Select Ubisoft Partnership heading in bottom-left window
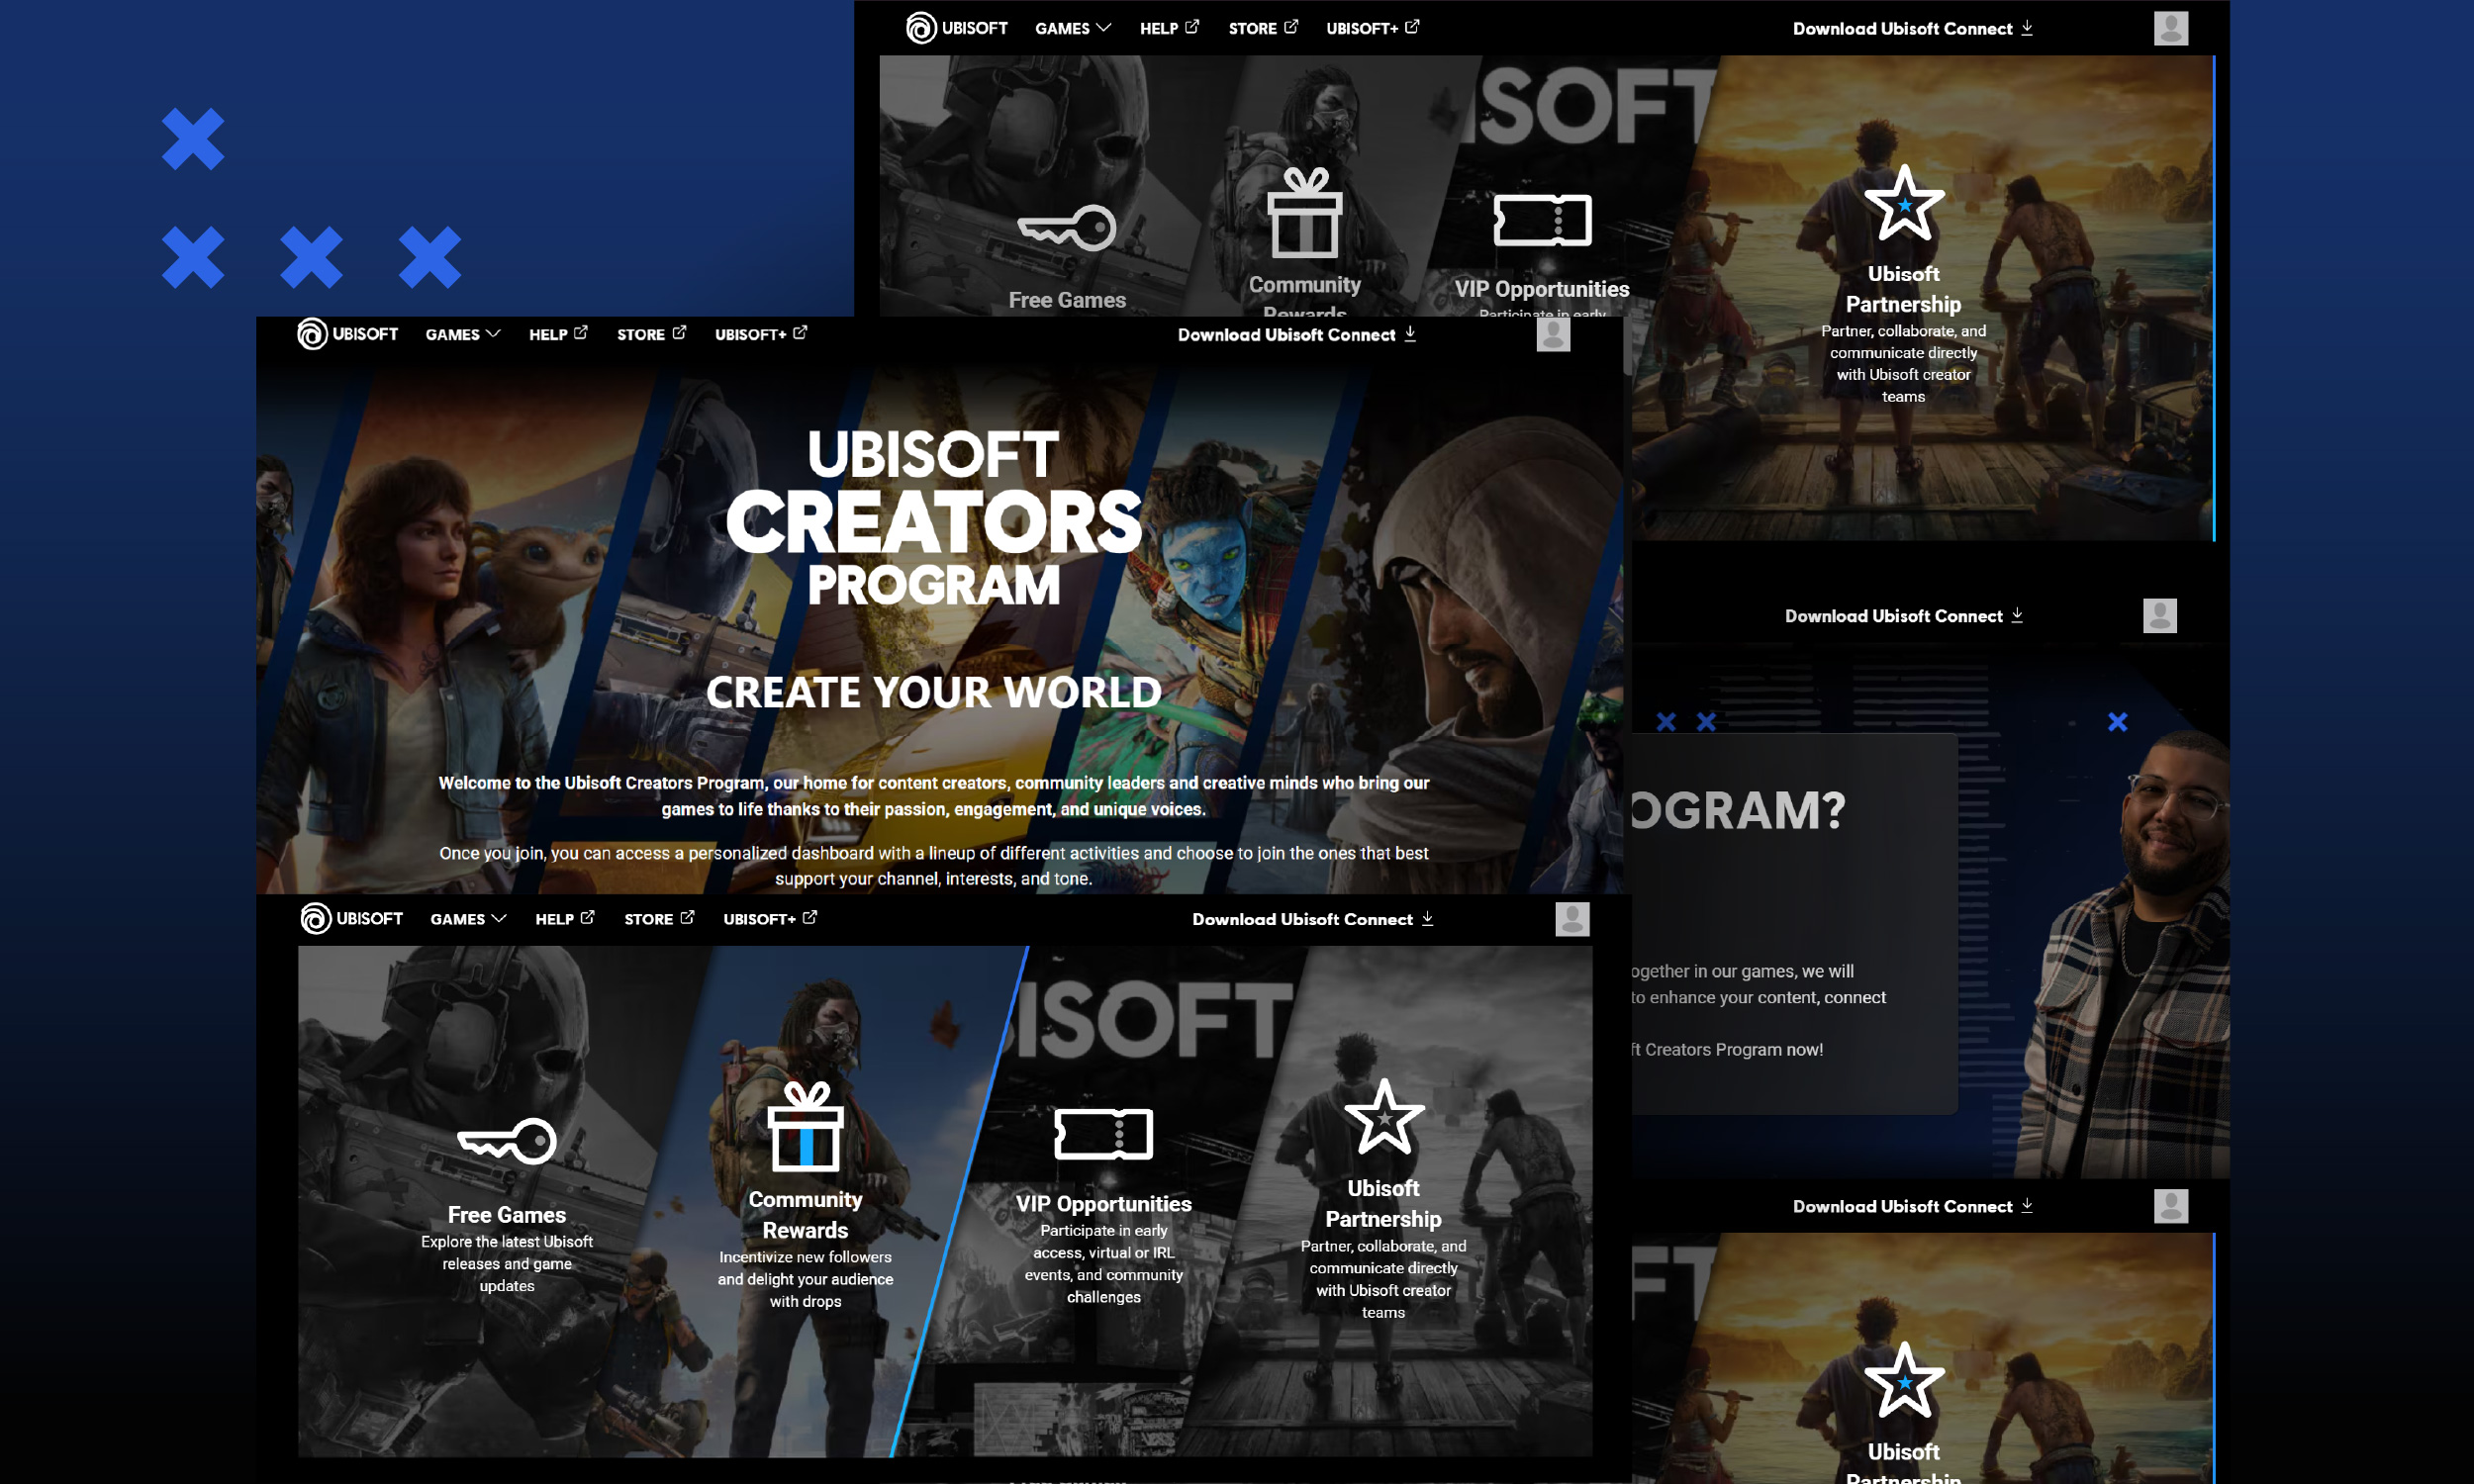 [1383, 1203]
